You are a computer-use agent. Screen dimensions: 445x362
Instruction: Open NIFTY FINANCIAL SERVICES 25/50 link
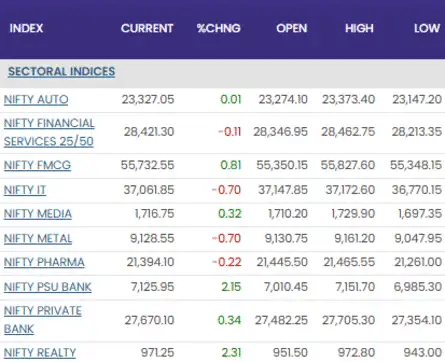click(49, 132)
